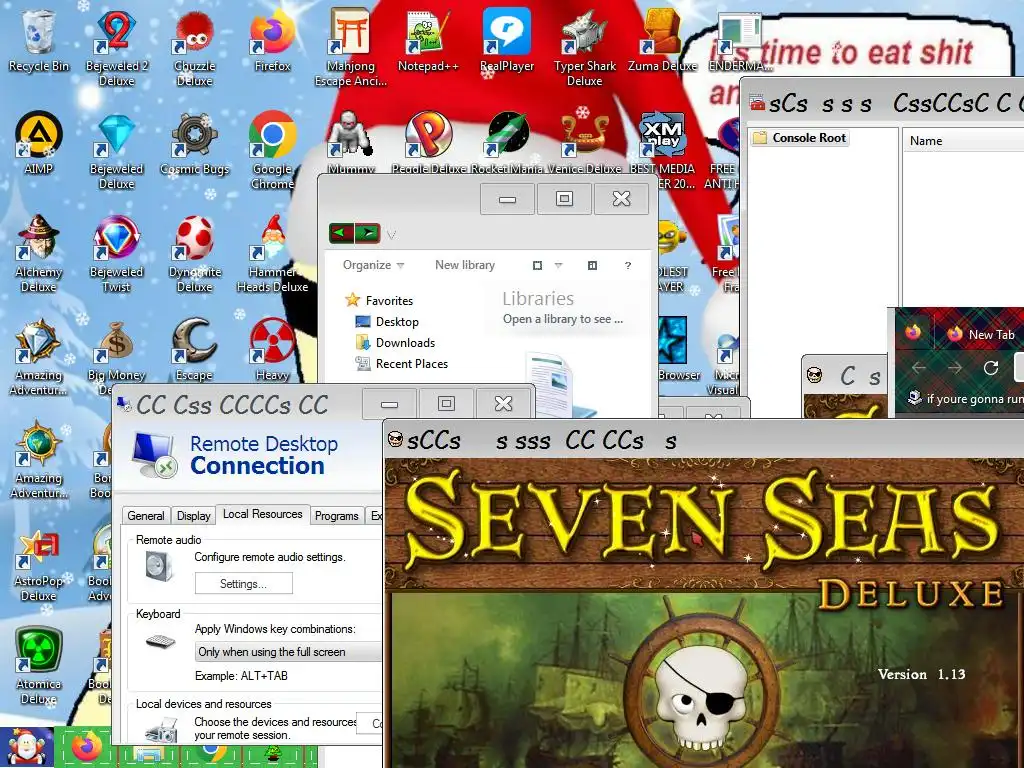Open the Recycle Bin desktop icon

tap(39, 40)
